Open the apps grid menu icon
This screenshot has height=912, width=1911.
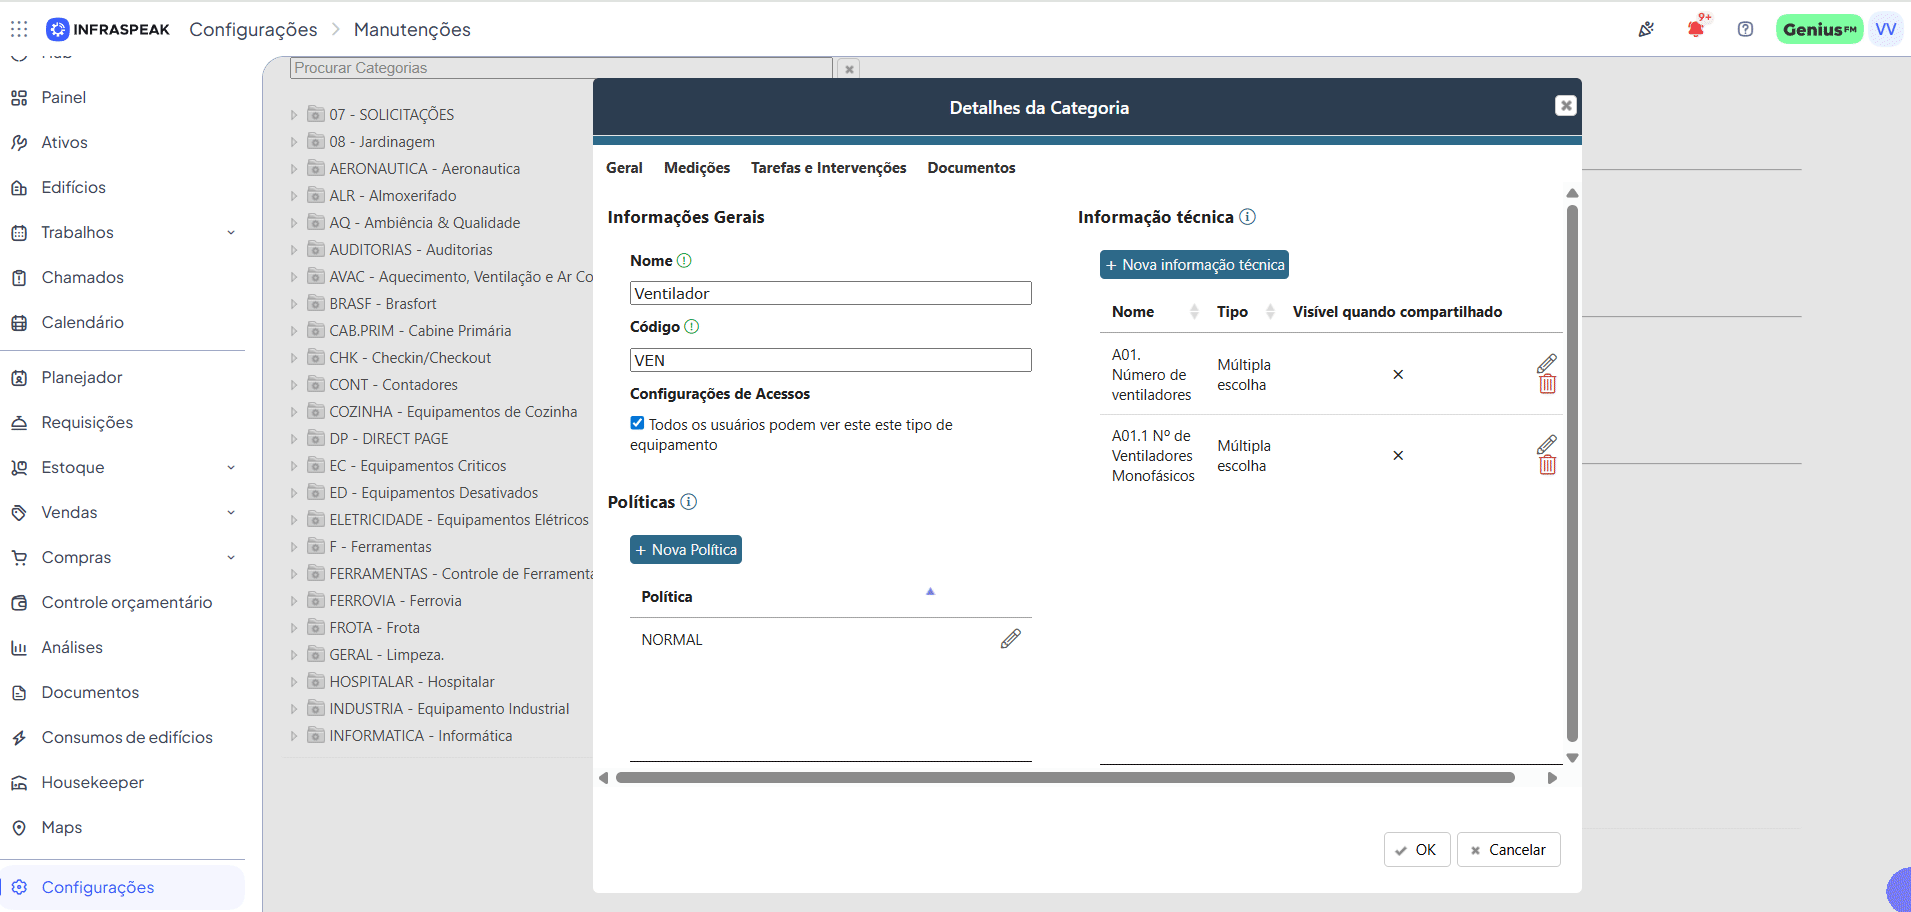tap(19, 29)
